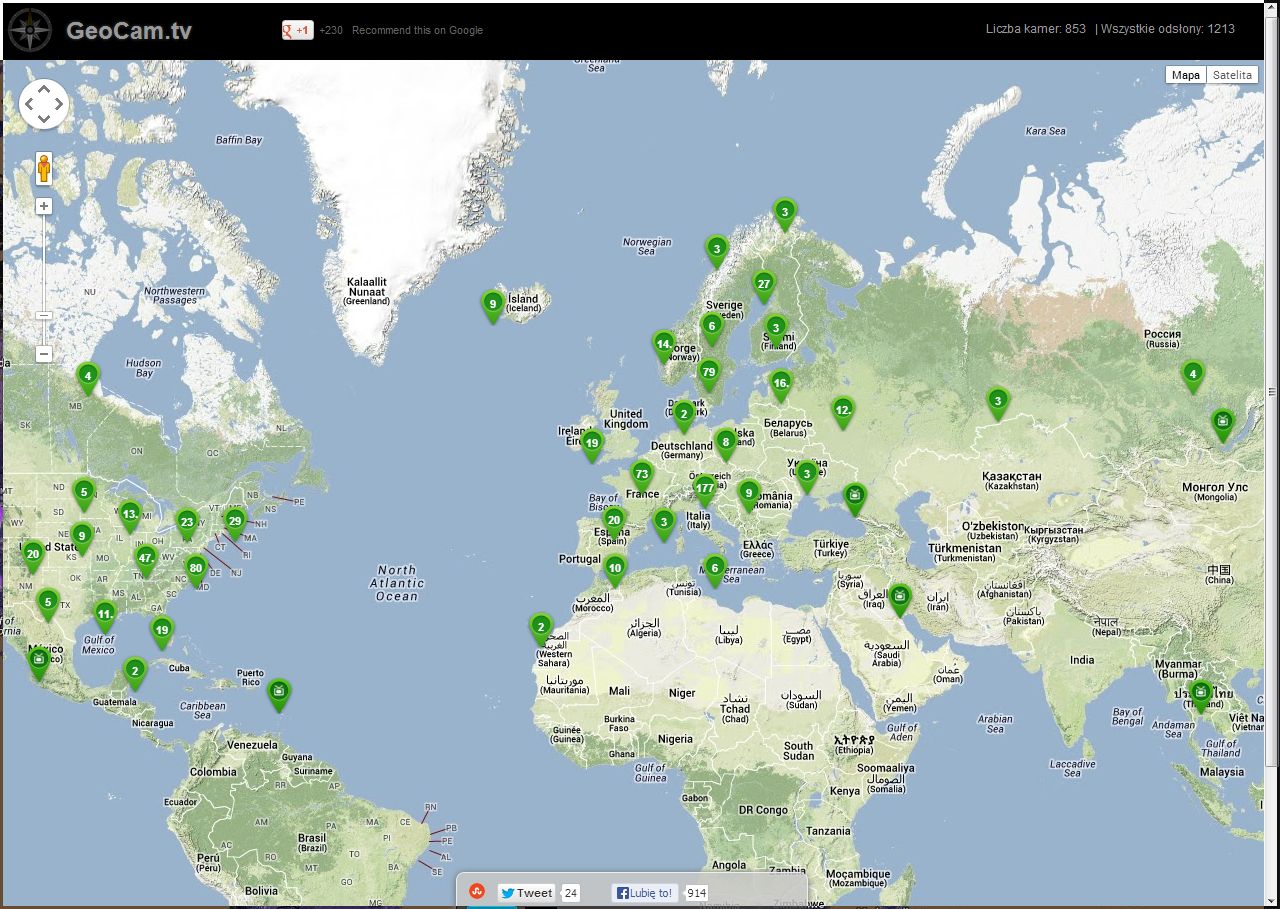Switch to the Mapa map view

point(1186,75)
